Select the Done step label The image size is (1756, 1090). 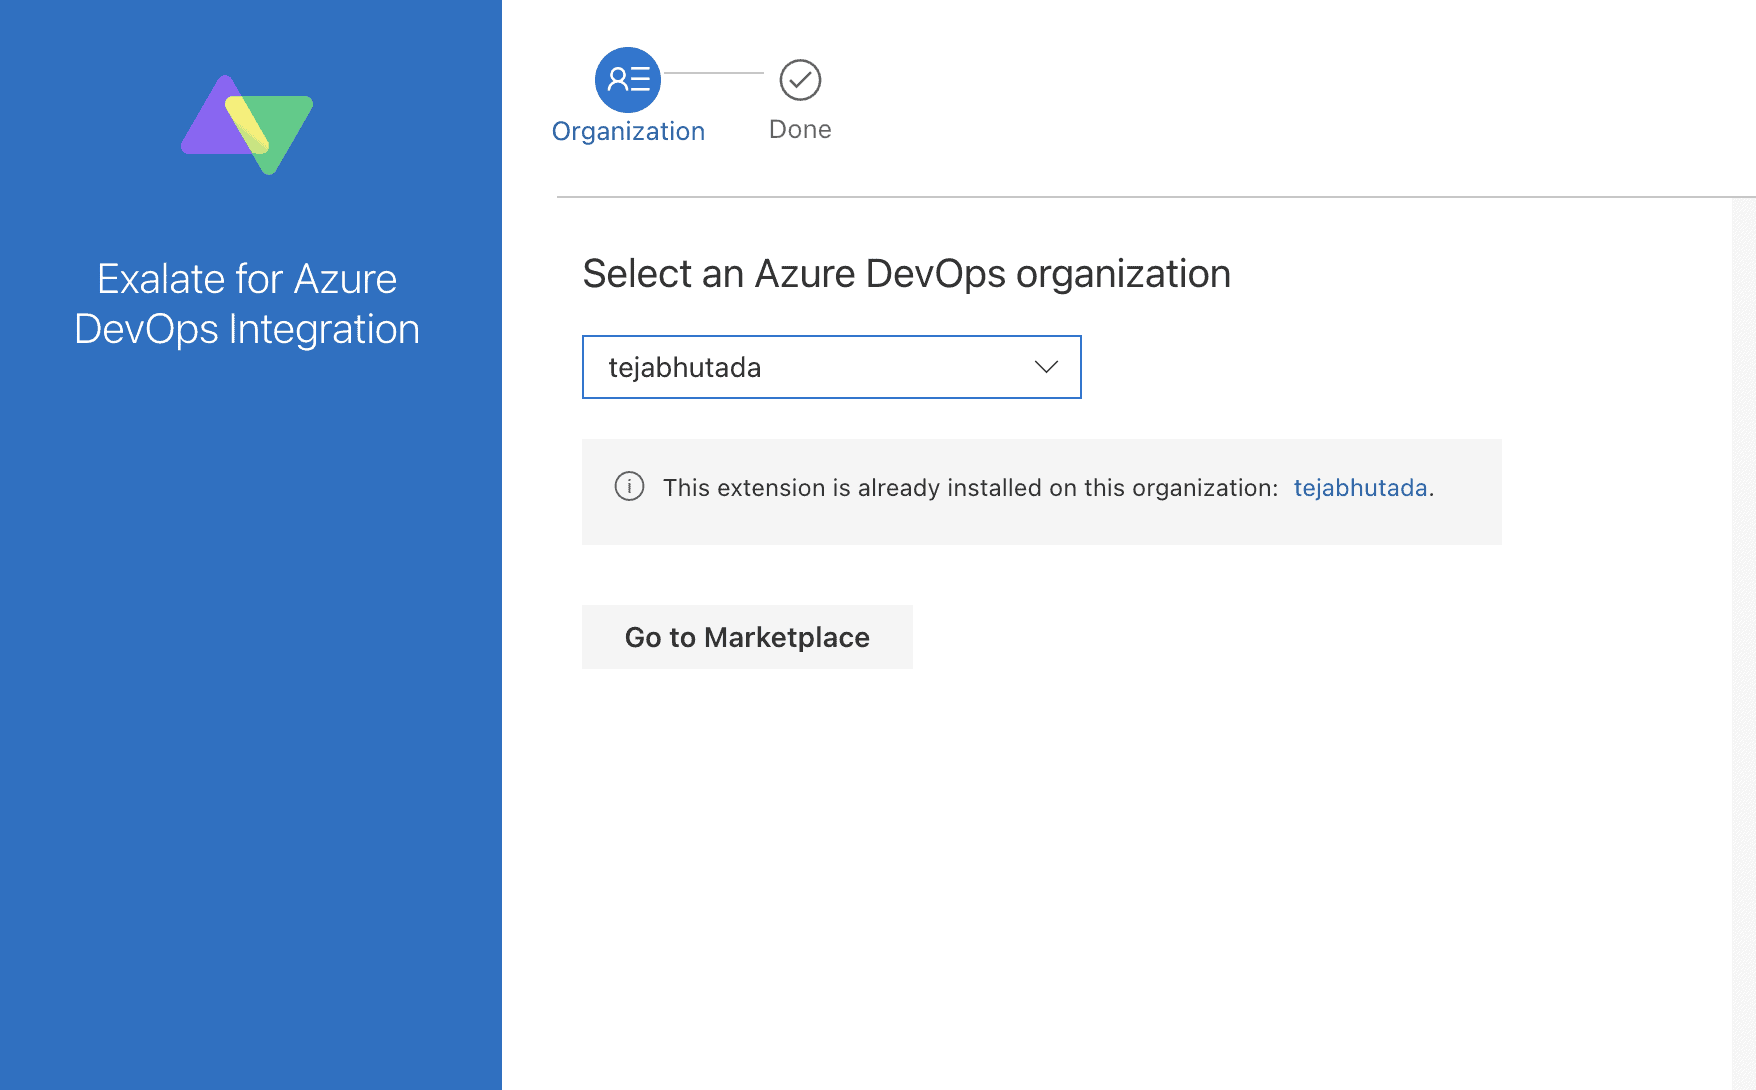(x=799, y=128)
